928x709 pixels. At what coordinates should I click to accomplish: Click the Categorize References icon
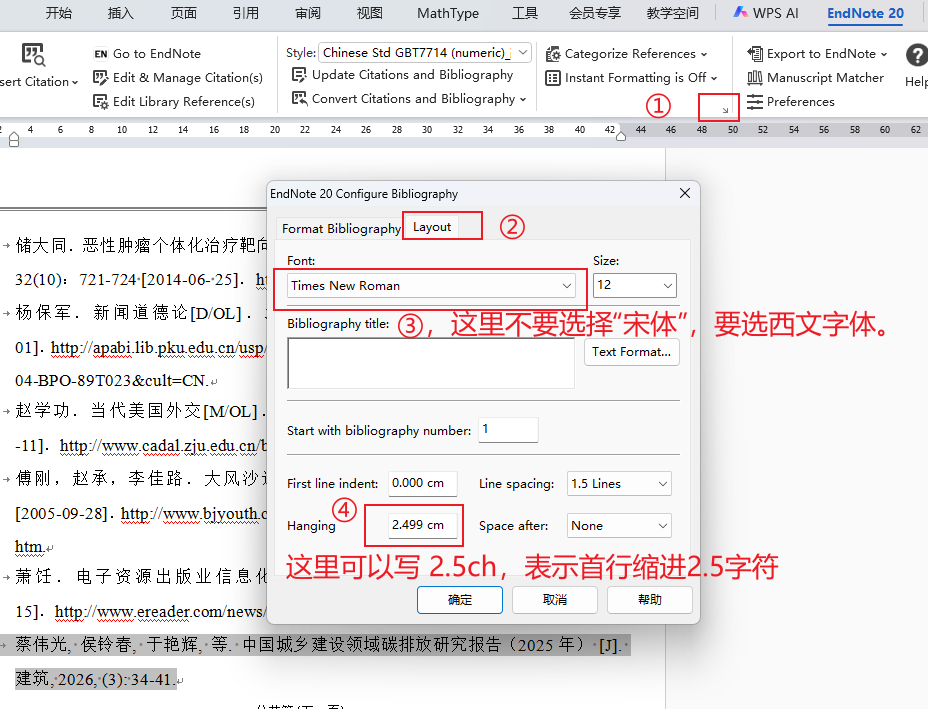(x=553, y=54)
